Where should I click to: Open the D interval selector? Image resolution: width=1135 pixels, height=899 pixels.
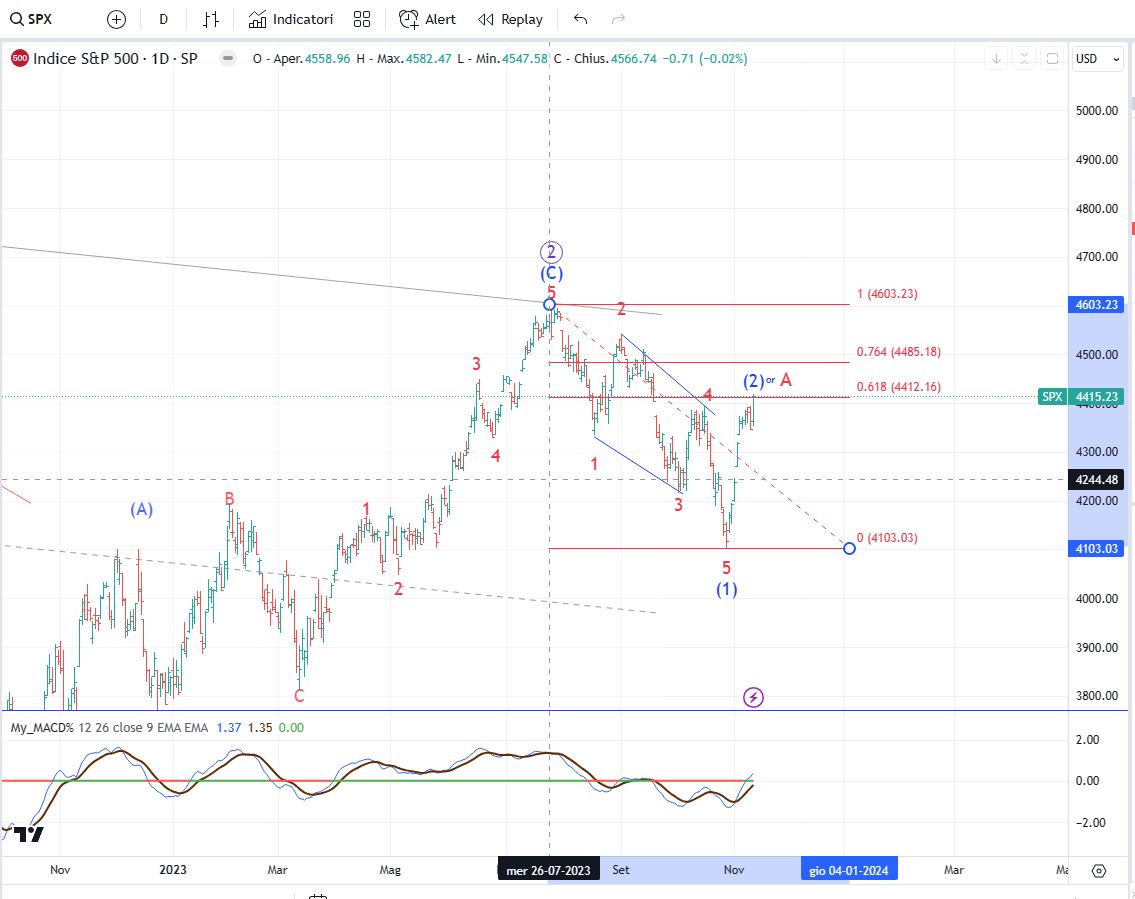coord(164,20)
